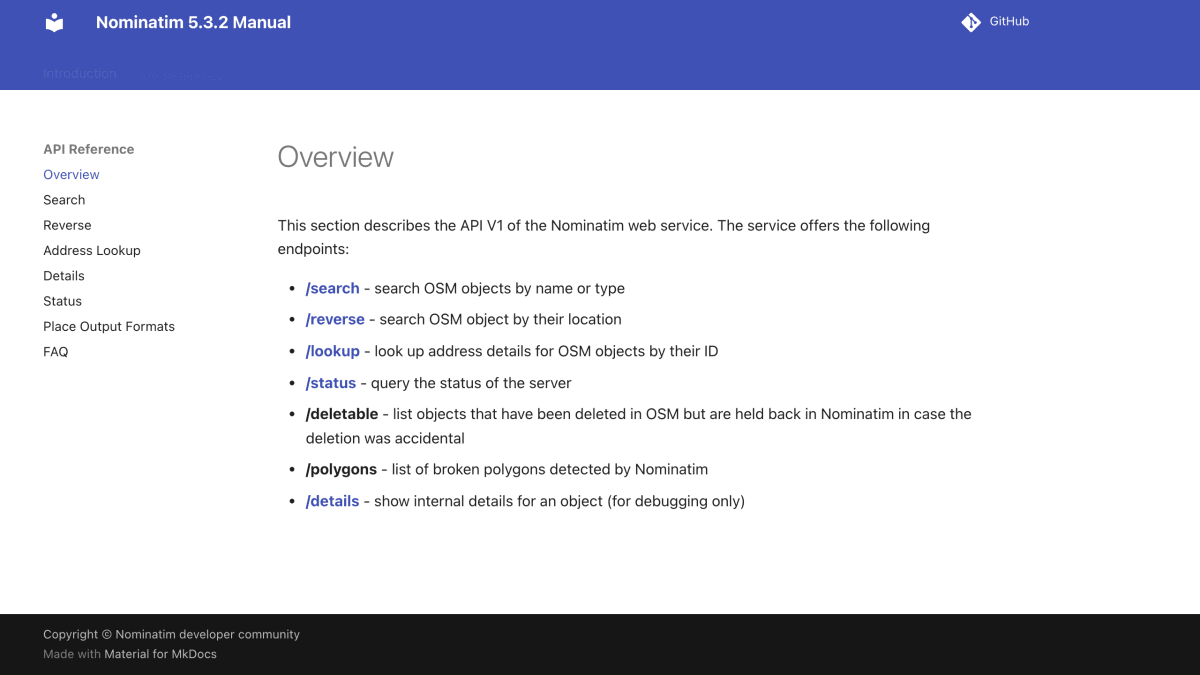The width and height of the screenshot is (1200, 675).
Task: Open the Material for MkDocs footer link
Action: pyautogui.click(x=160, y=654)
